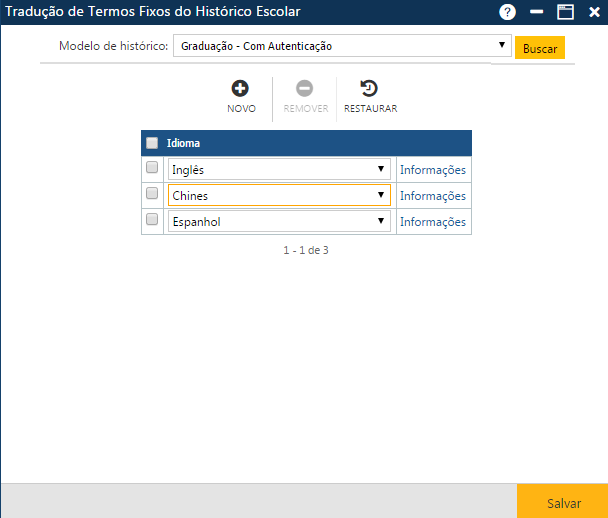Check the Inglês row checkbox
The image size is (608, 518).
152,168
